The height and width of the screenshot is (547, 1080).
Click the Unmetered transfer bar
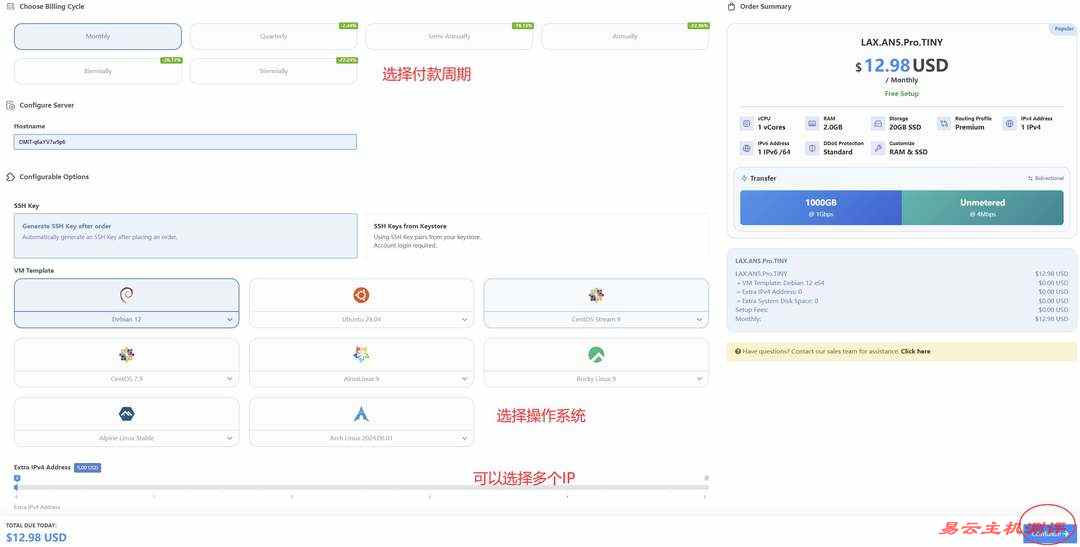tap(982, 207)
